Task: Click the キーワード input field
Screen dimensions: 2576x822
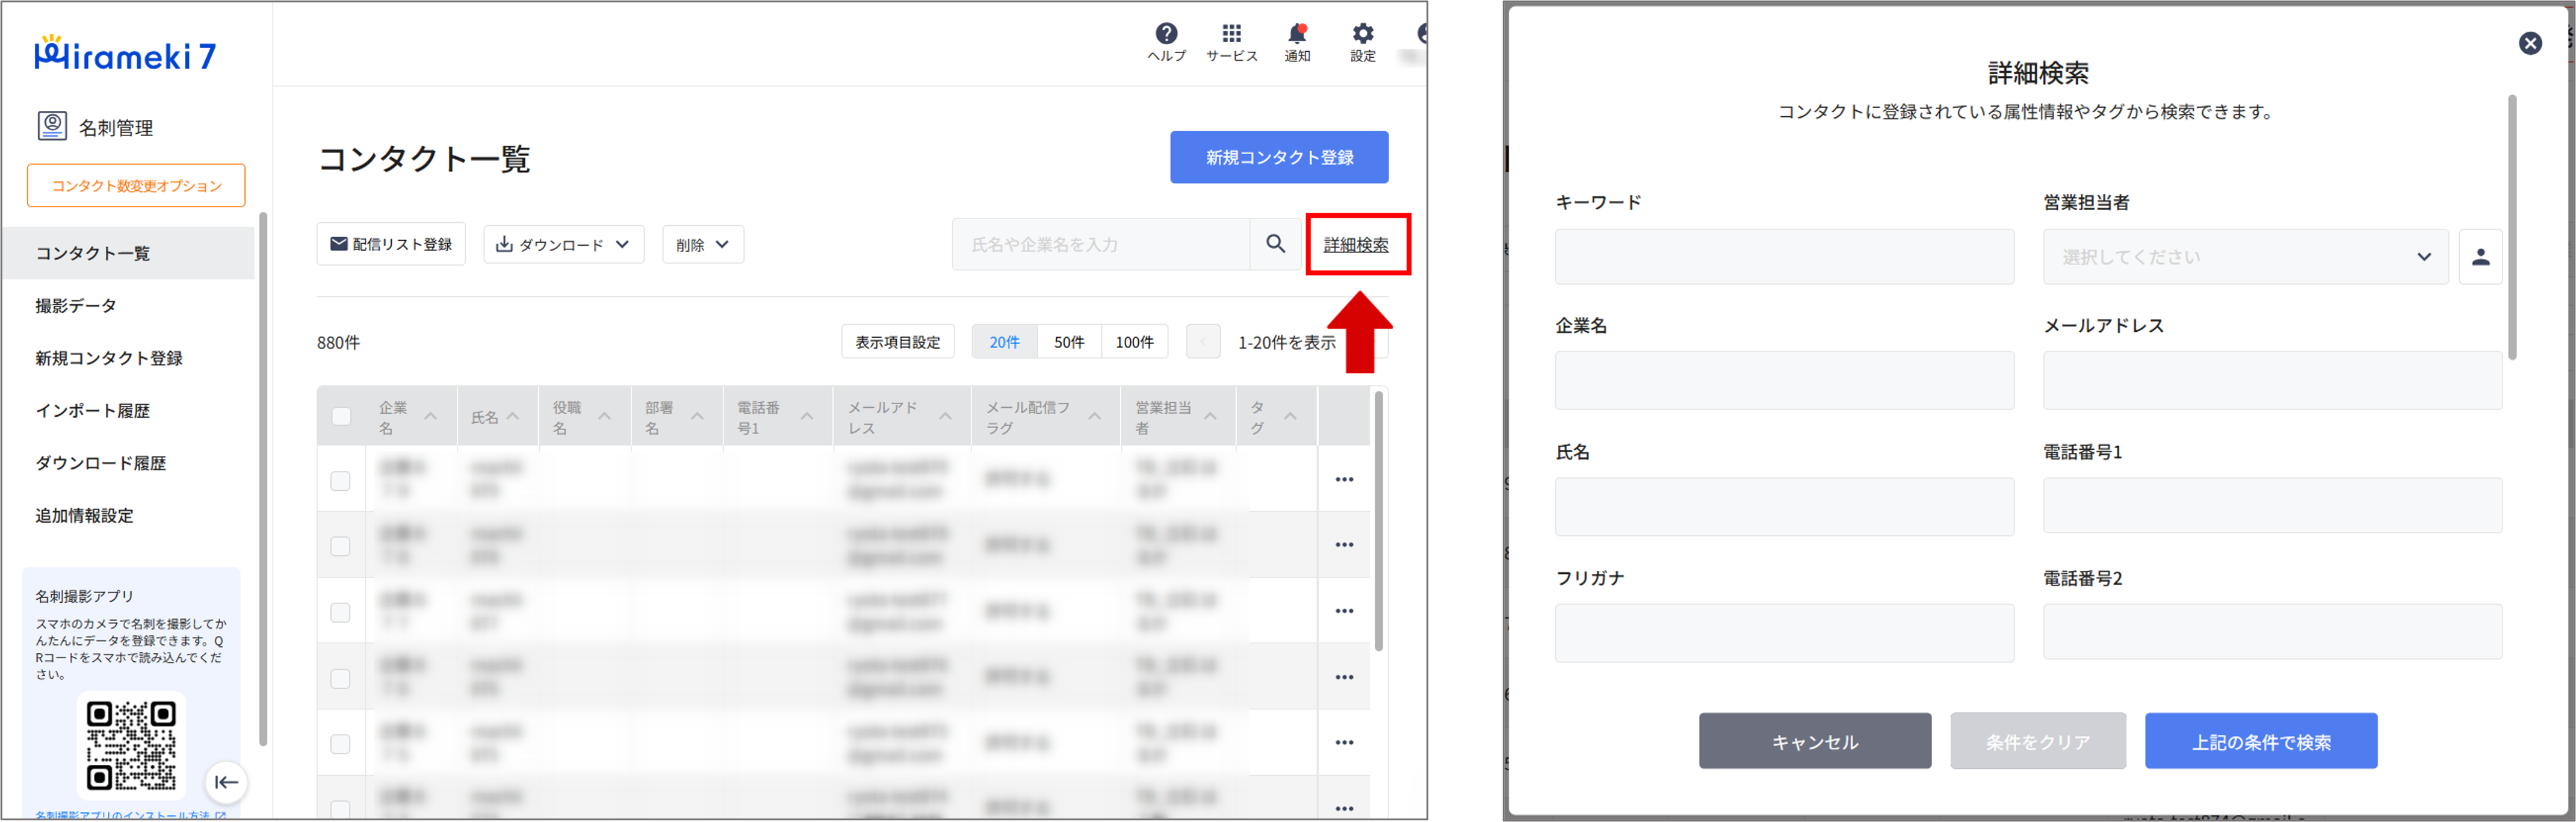Action: pyautogui.click(x=1783, y=257)
